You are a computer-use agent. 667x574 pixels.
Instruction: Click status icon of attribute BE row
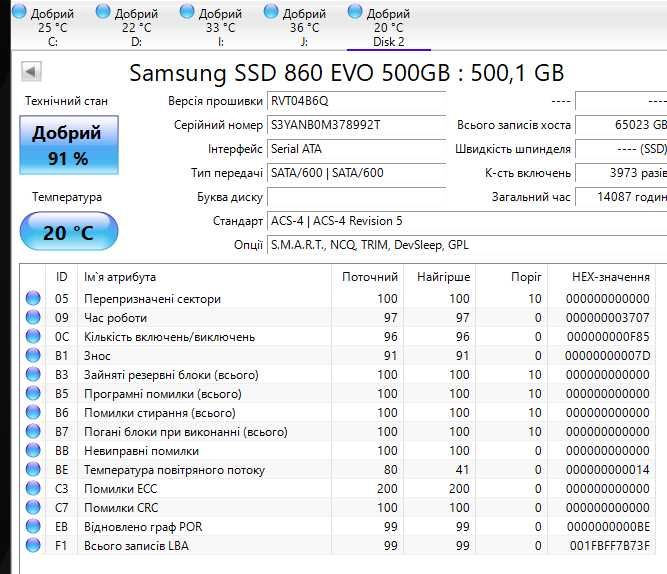pyautogui.click(x=33, y=469)
